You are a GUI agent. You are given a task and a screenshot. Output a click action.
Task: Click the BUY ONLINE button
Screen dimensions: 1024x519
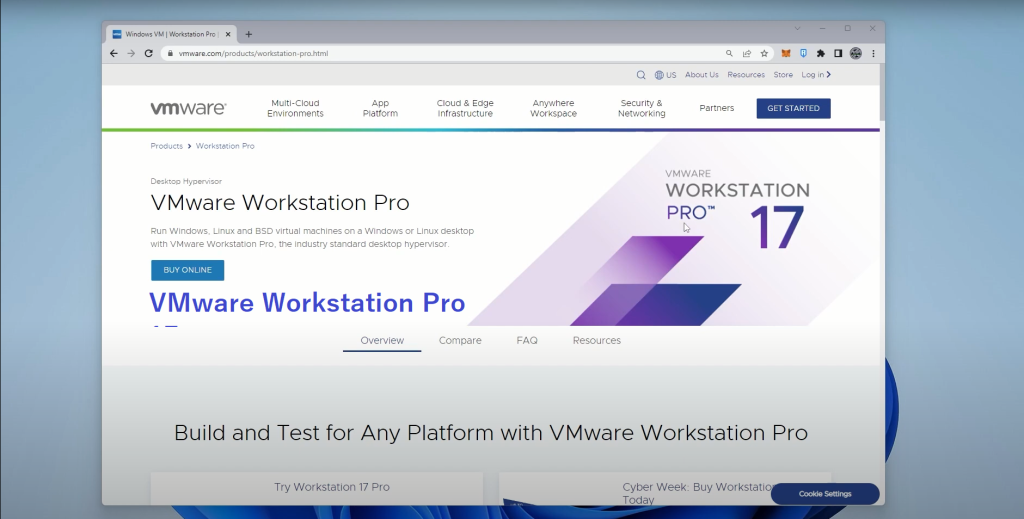187,270
